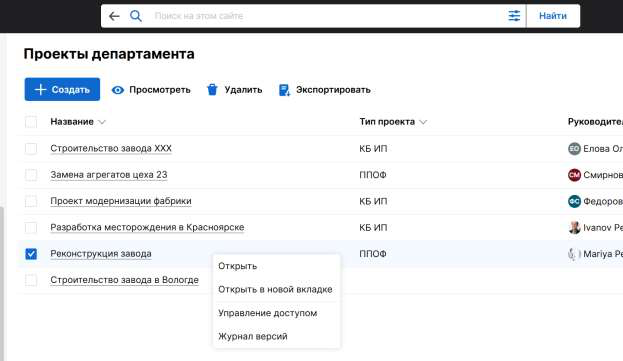The image size is (623, 361).
Task: Click Федоров avatar icon
Action: (574, 201)
